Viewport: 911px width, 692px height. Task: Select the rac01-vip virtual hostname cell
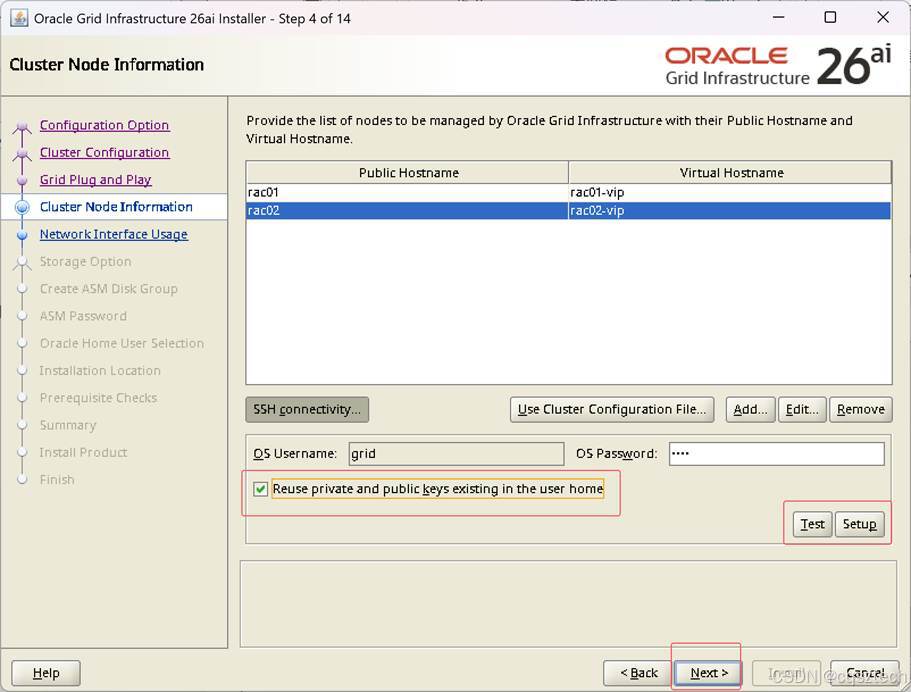(x=730, y=192)
